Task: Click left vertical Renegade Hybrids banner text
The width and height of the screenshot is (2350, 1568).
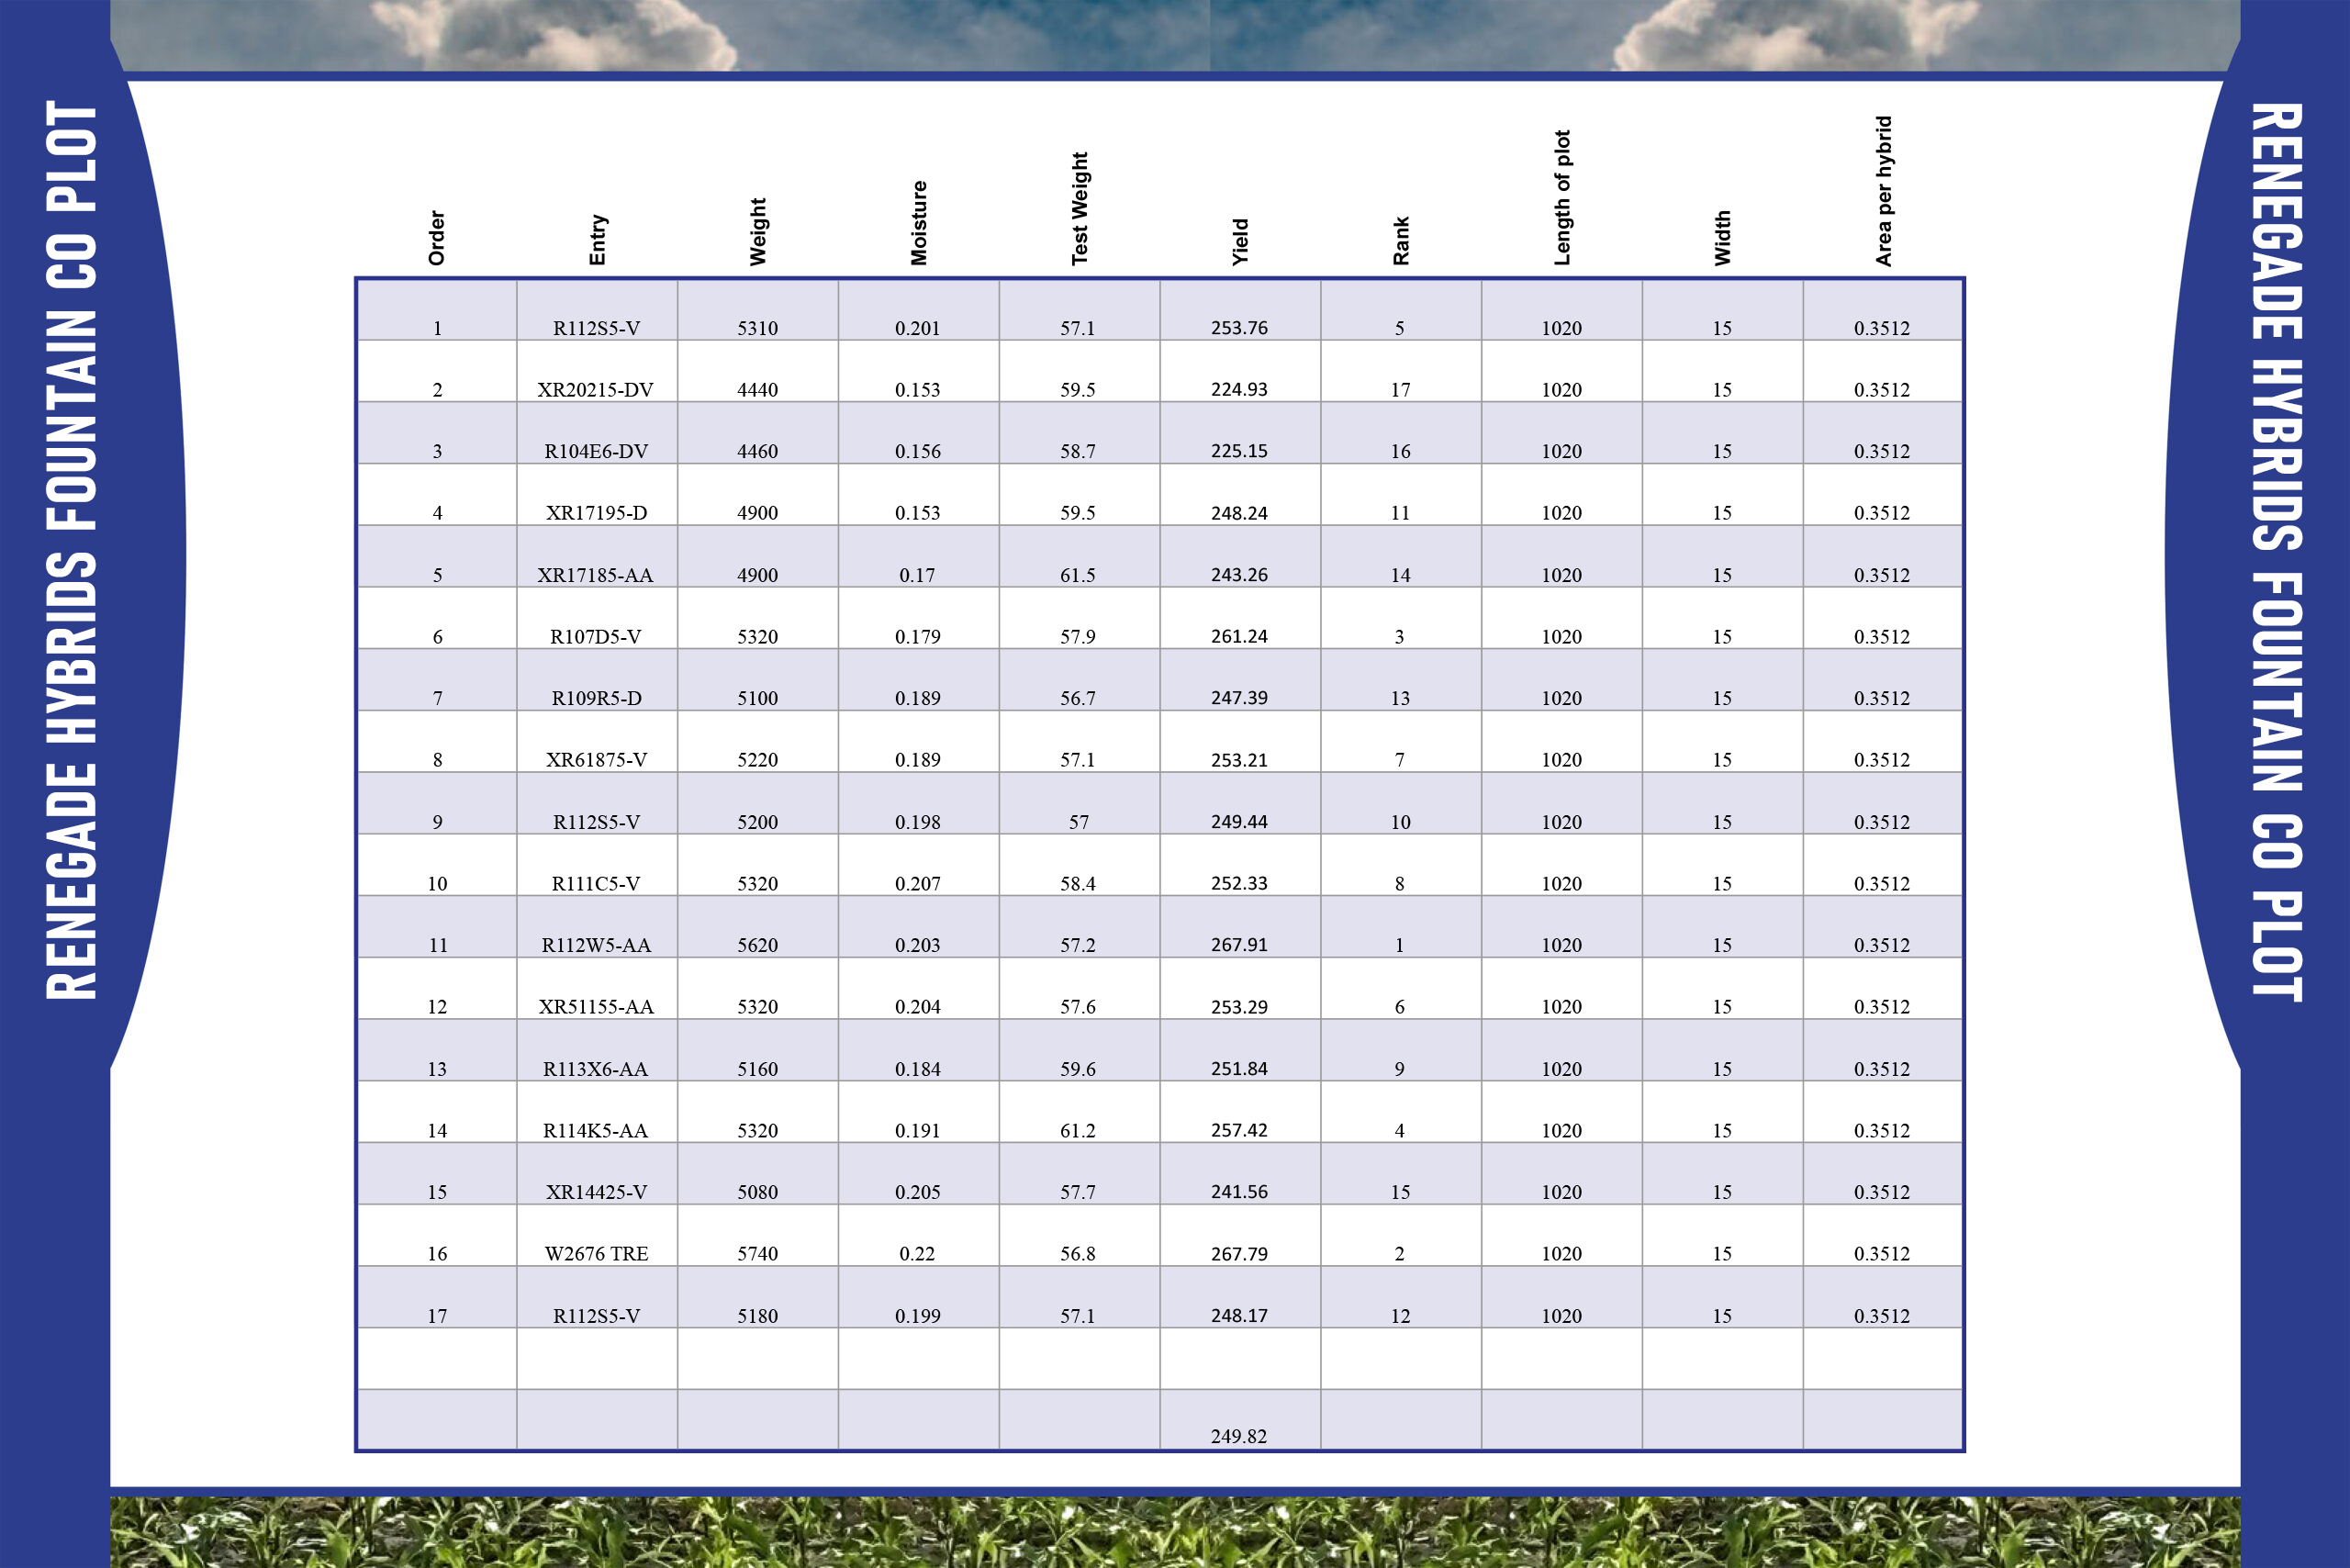Action: pyautogui.click(x=72, y=550)
